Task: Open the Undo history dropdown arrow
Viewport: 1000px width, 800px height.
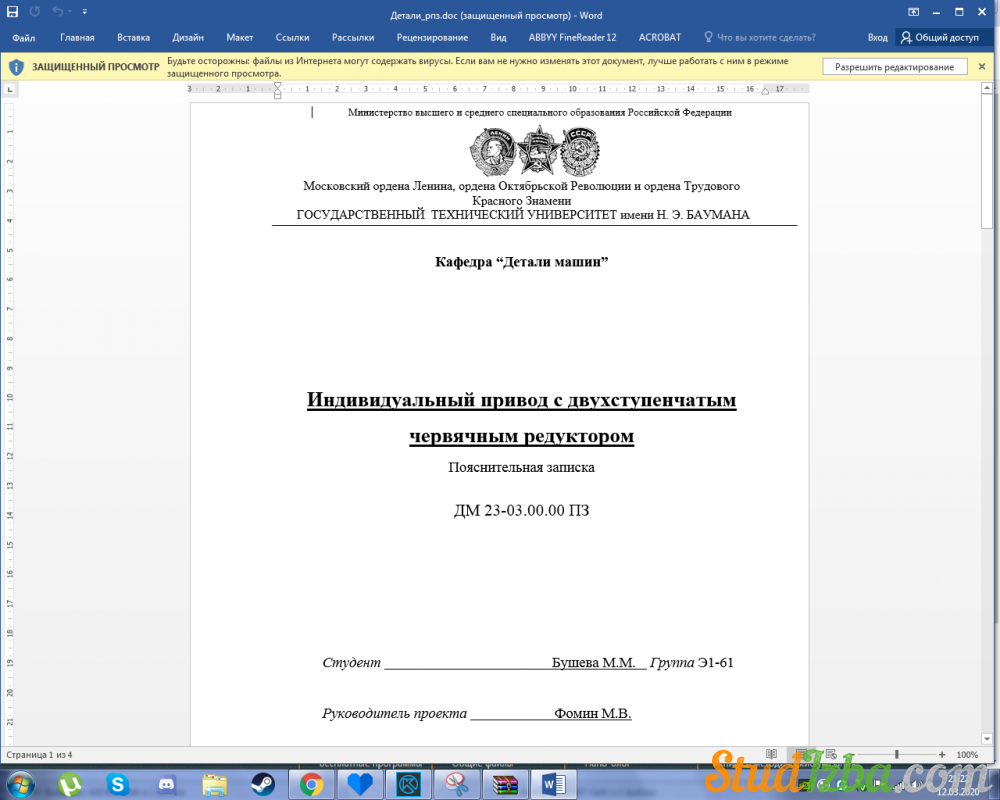Action: 69,11
